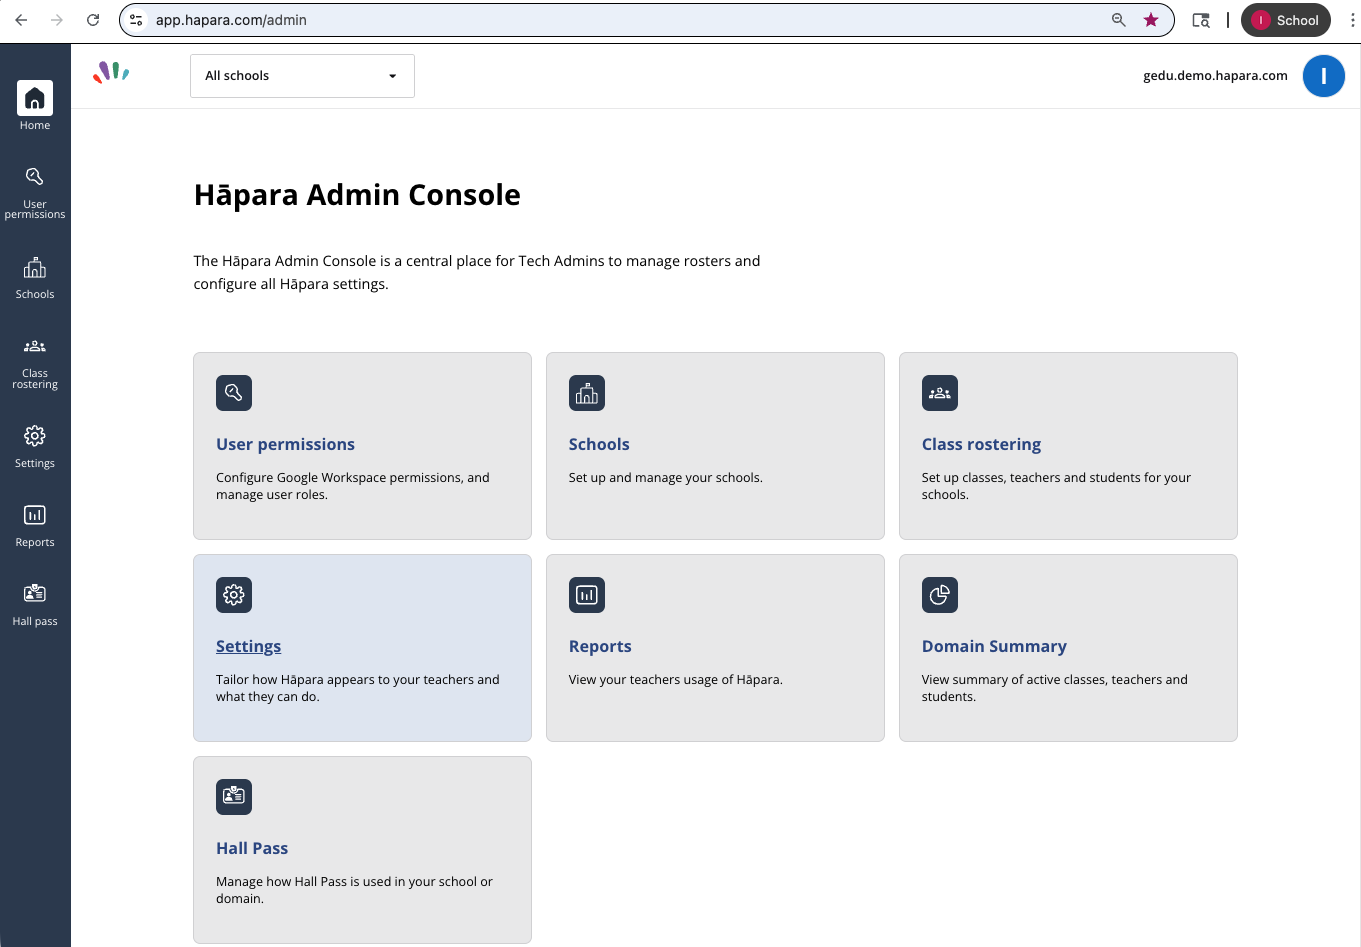Click the Domain Summary pie chart icon

click(x=940, y=595)
